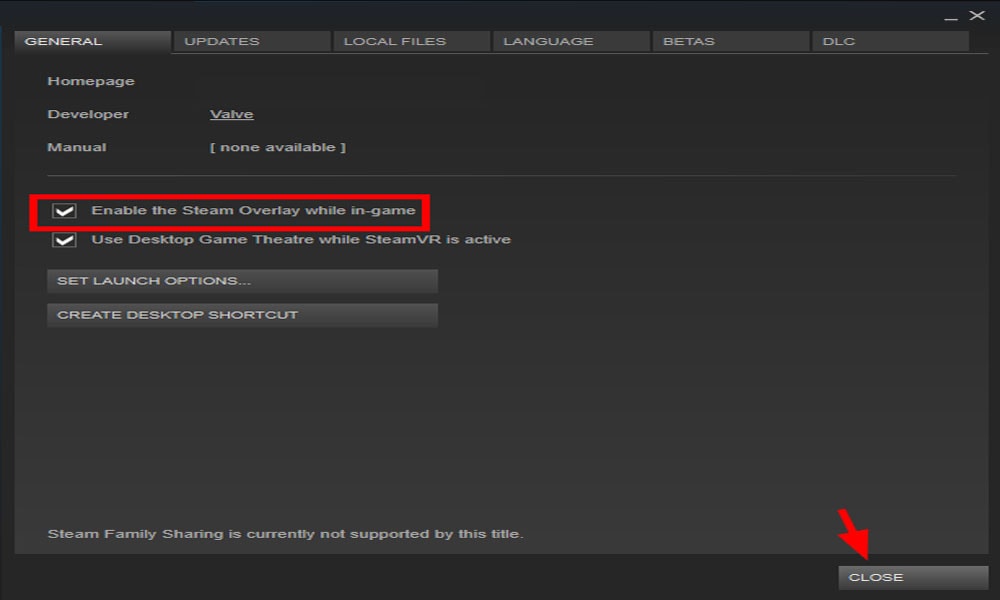This screenshot has height=600, width=1000.
Task: Open the Valve developer link
Action: [x=232, y=114]
